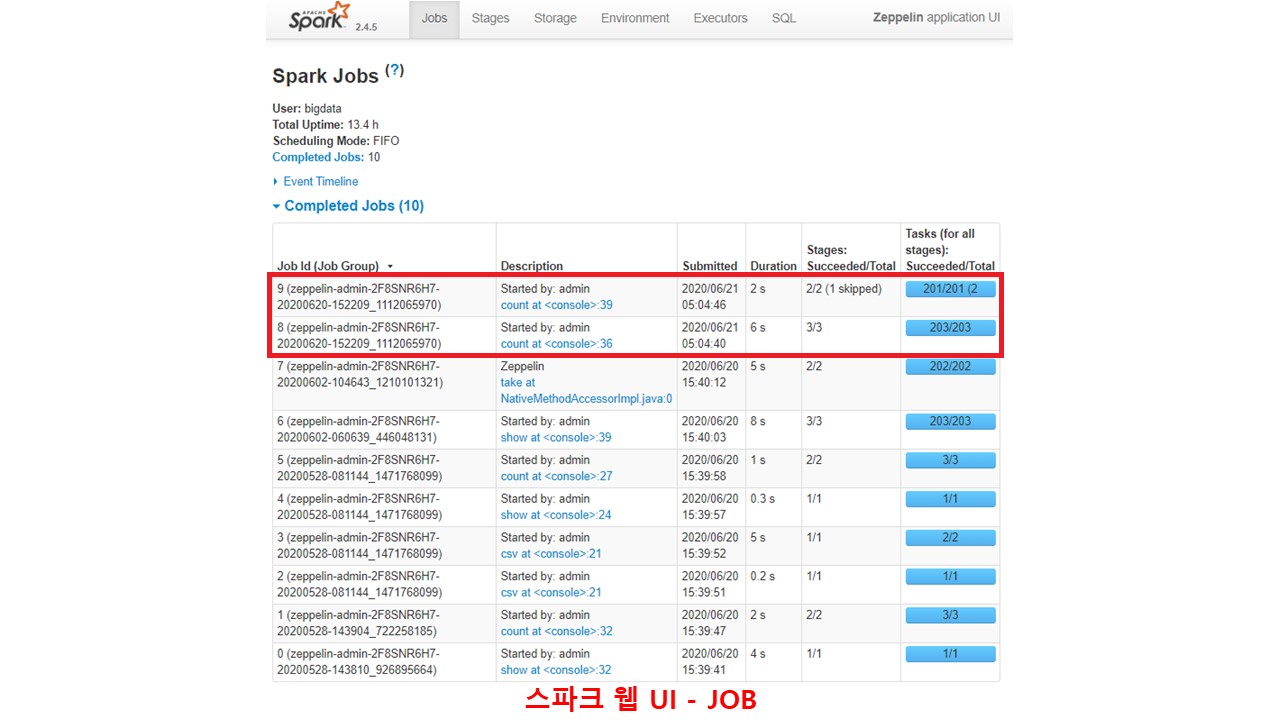Viewport: 1280px width, 720px height.
Task: Select 'Total Uptime: 13.4 h' text
Action: tap(325, 125)
